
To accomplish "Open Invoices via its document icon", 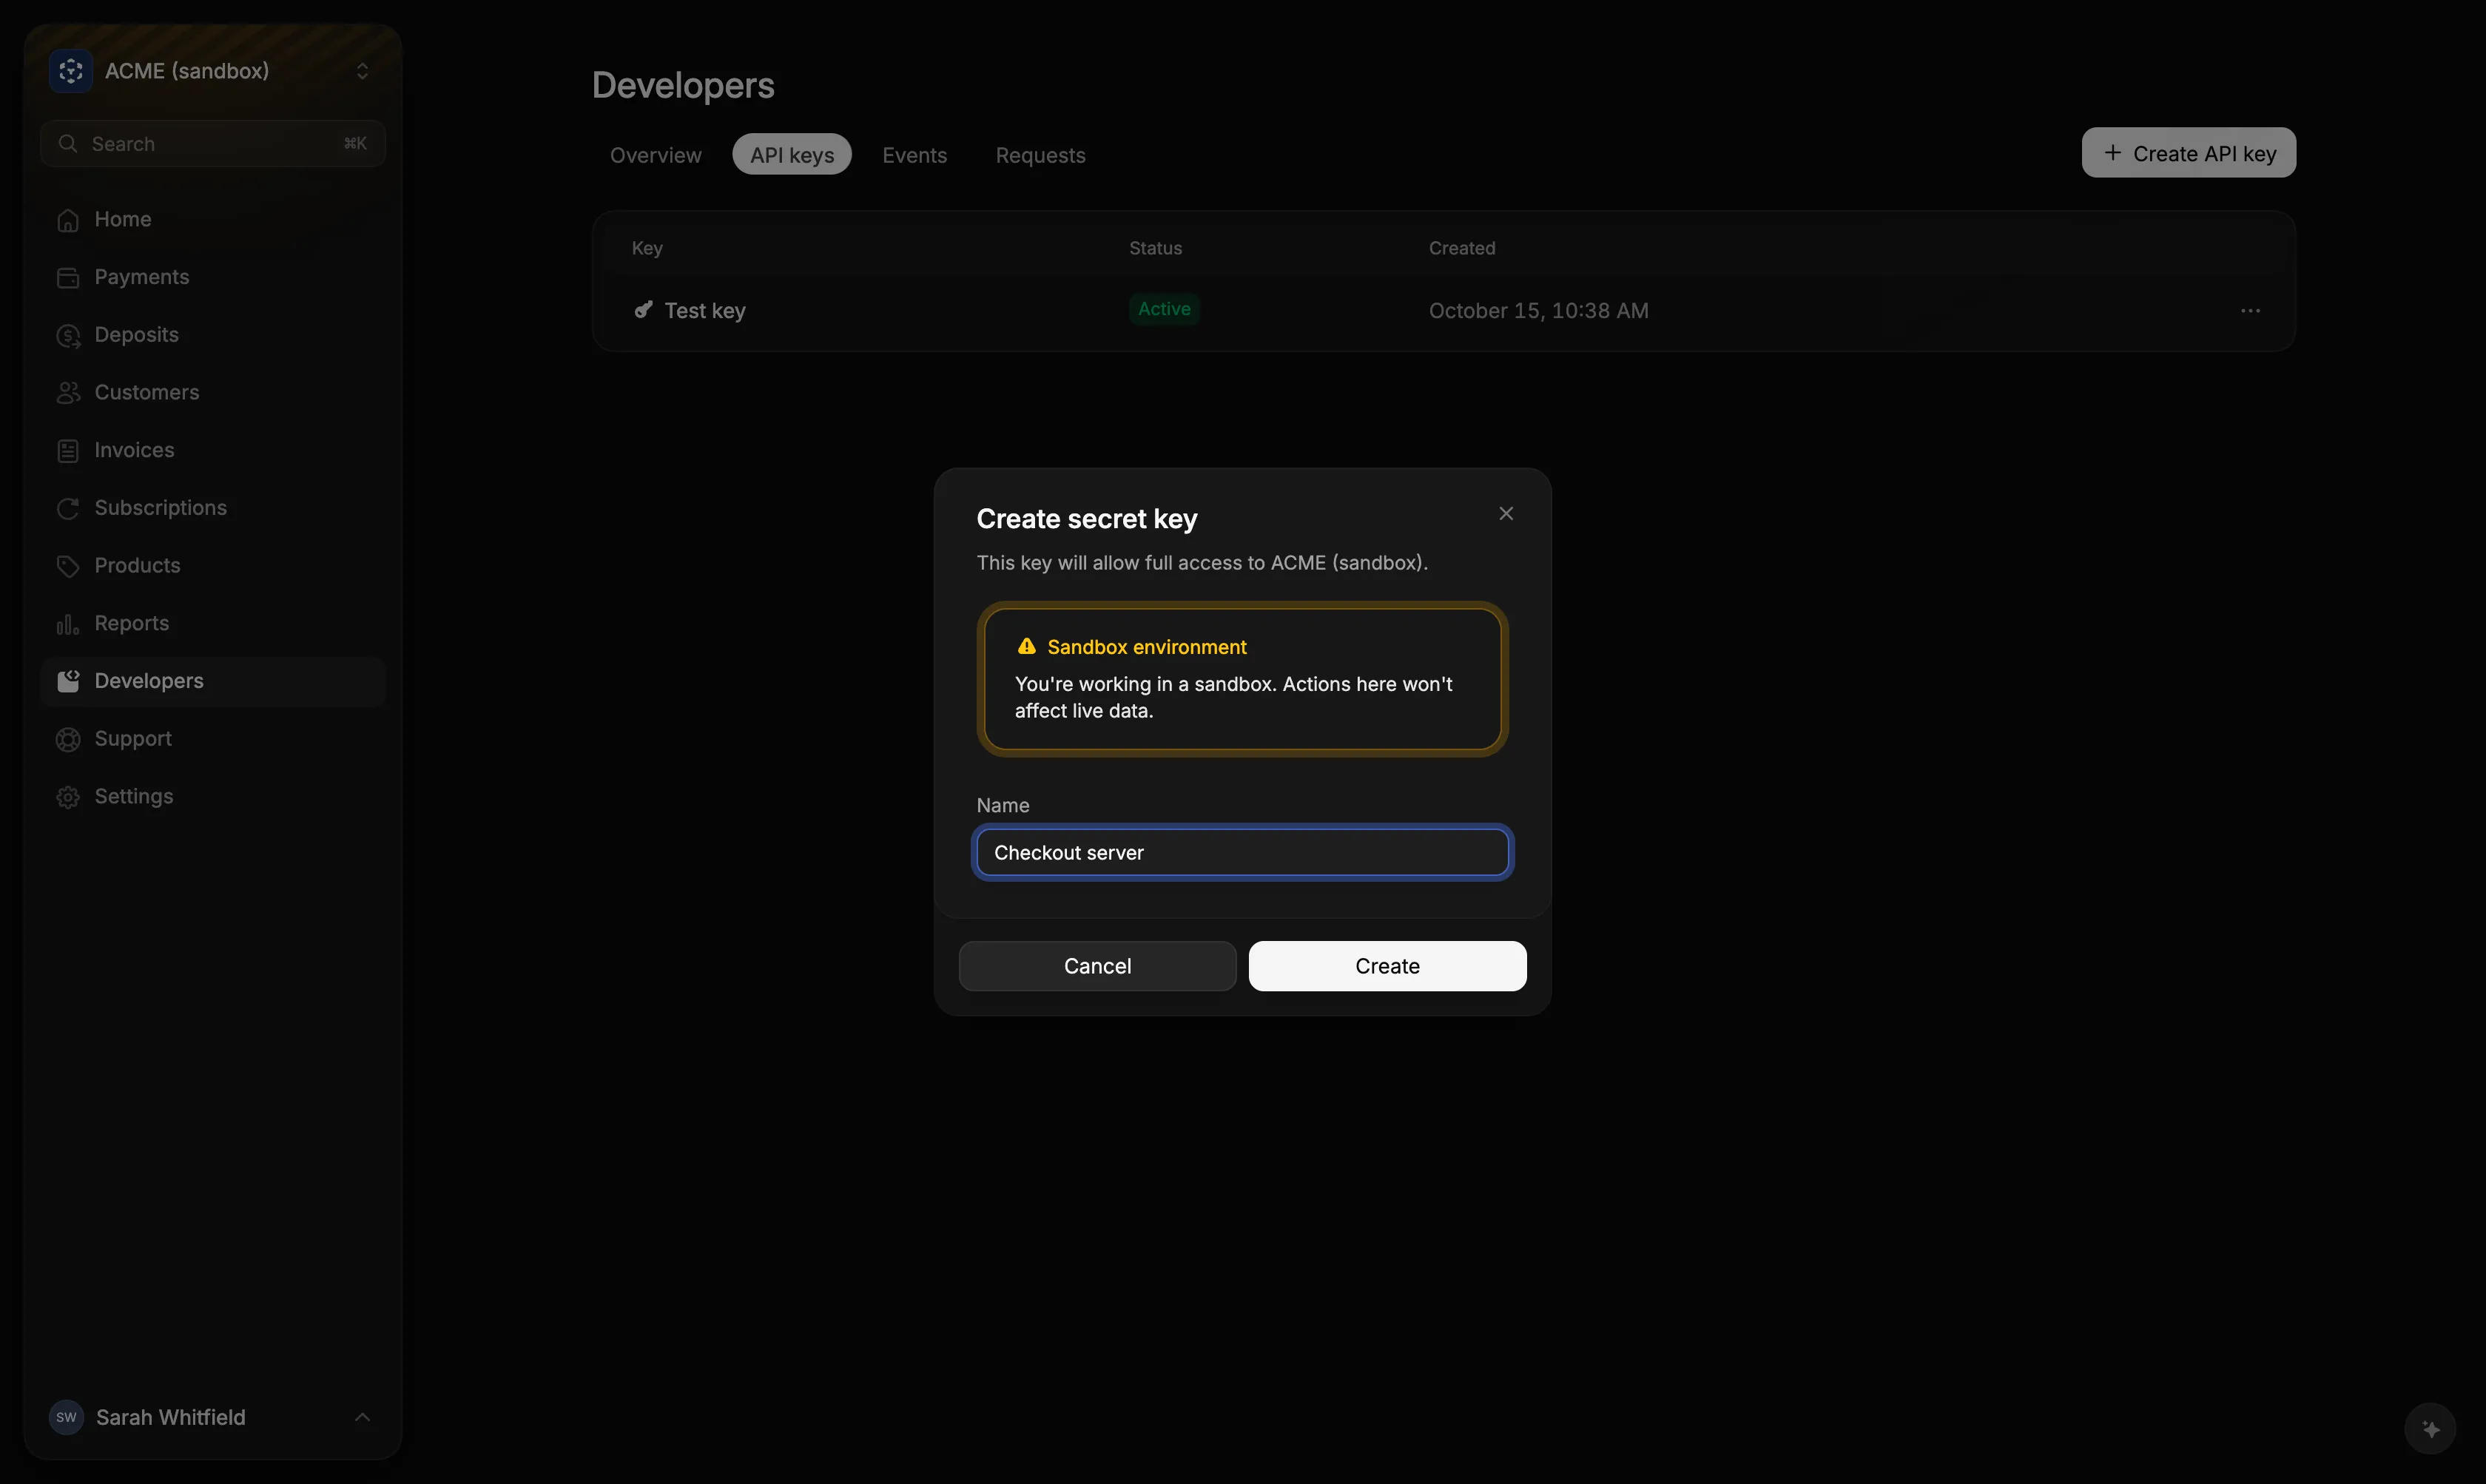I will (68, 451).
